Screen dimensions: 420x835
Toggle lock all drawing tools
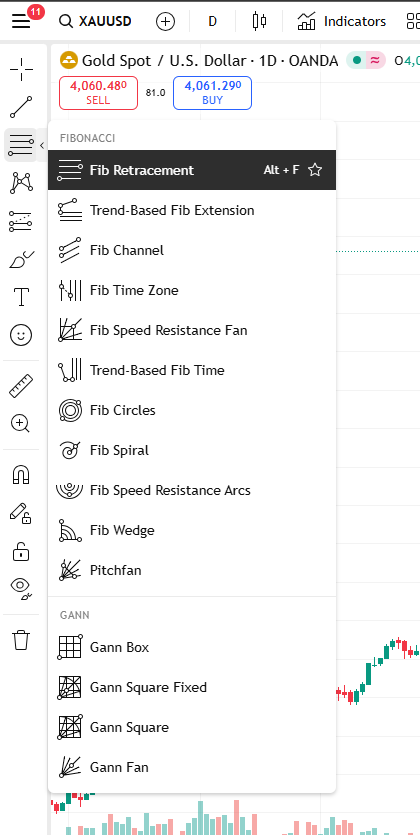[x=21, y=551]
